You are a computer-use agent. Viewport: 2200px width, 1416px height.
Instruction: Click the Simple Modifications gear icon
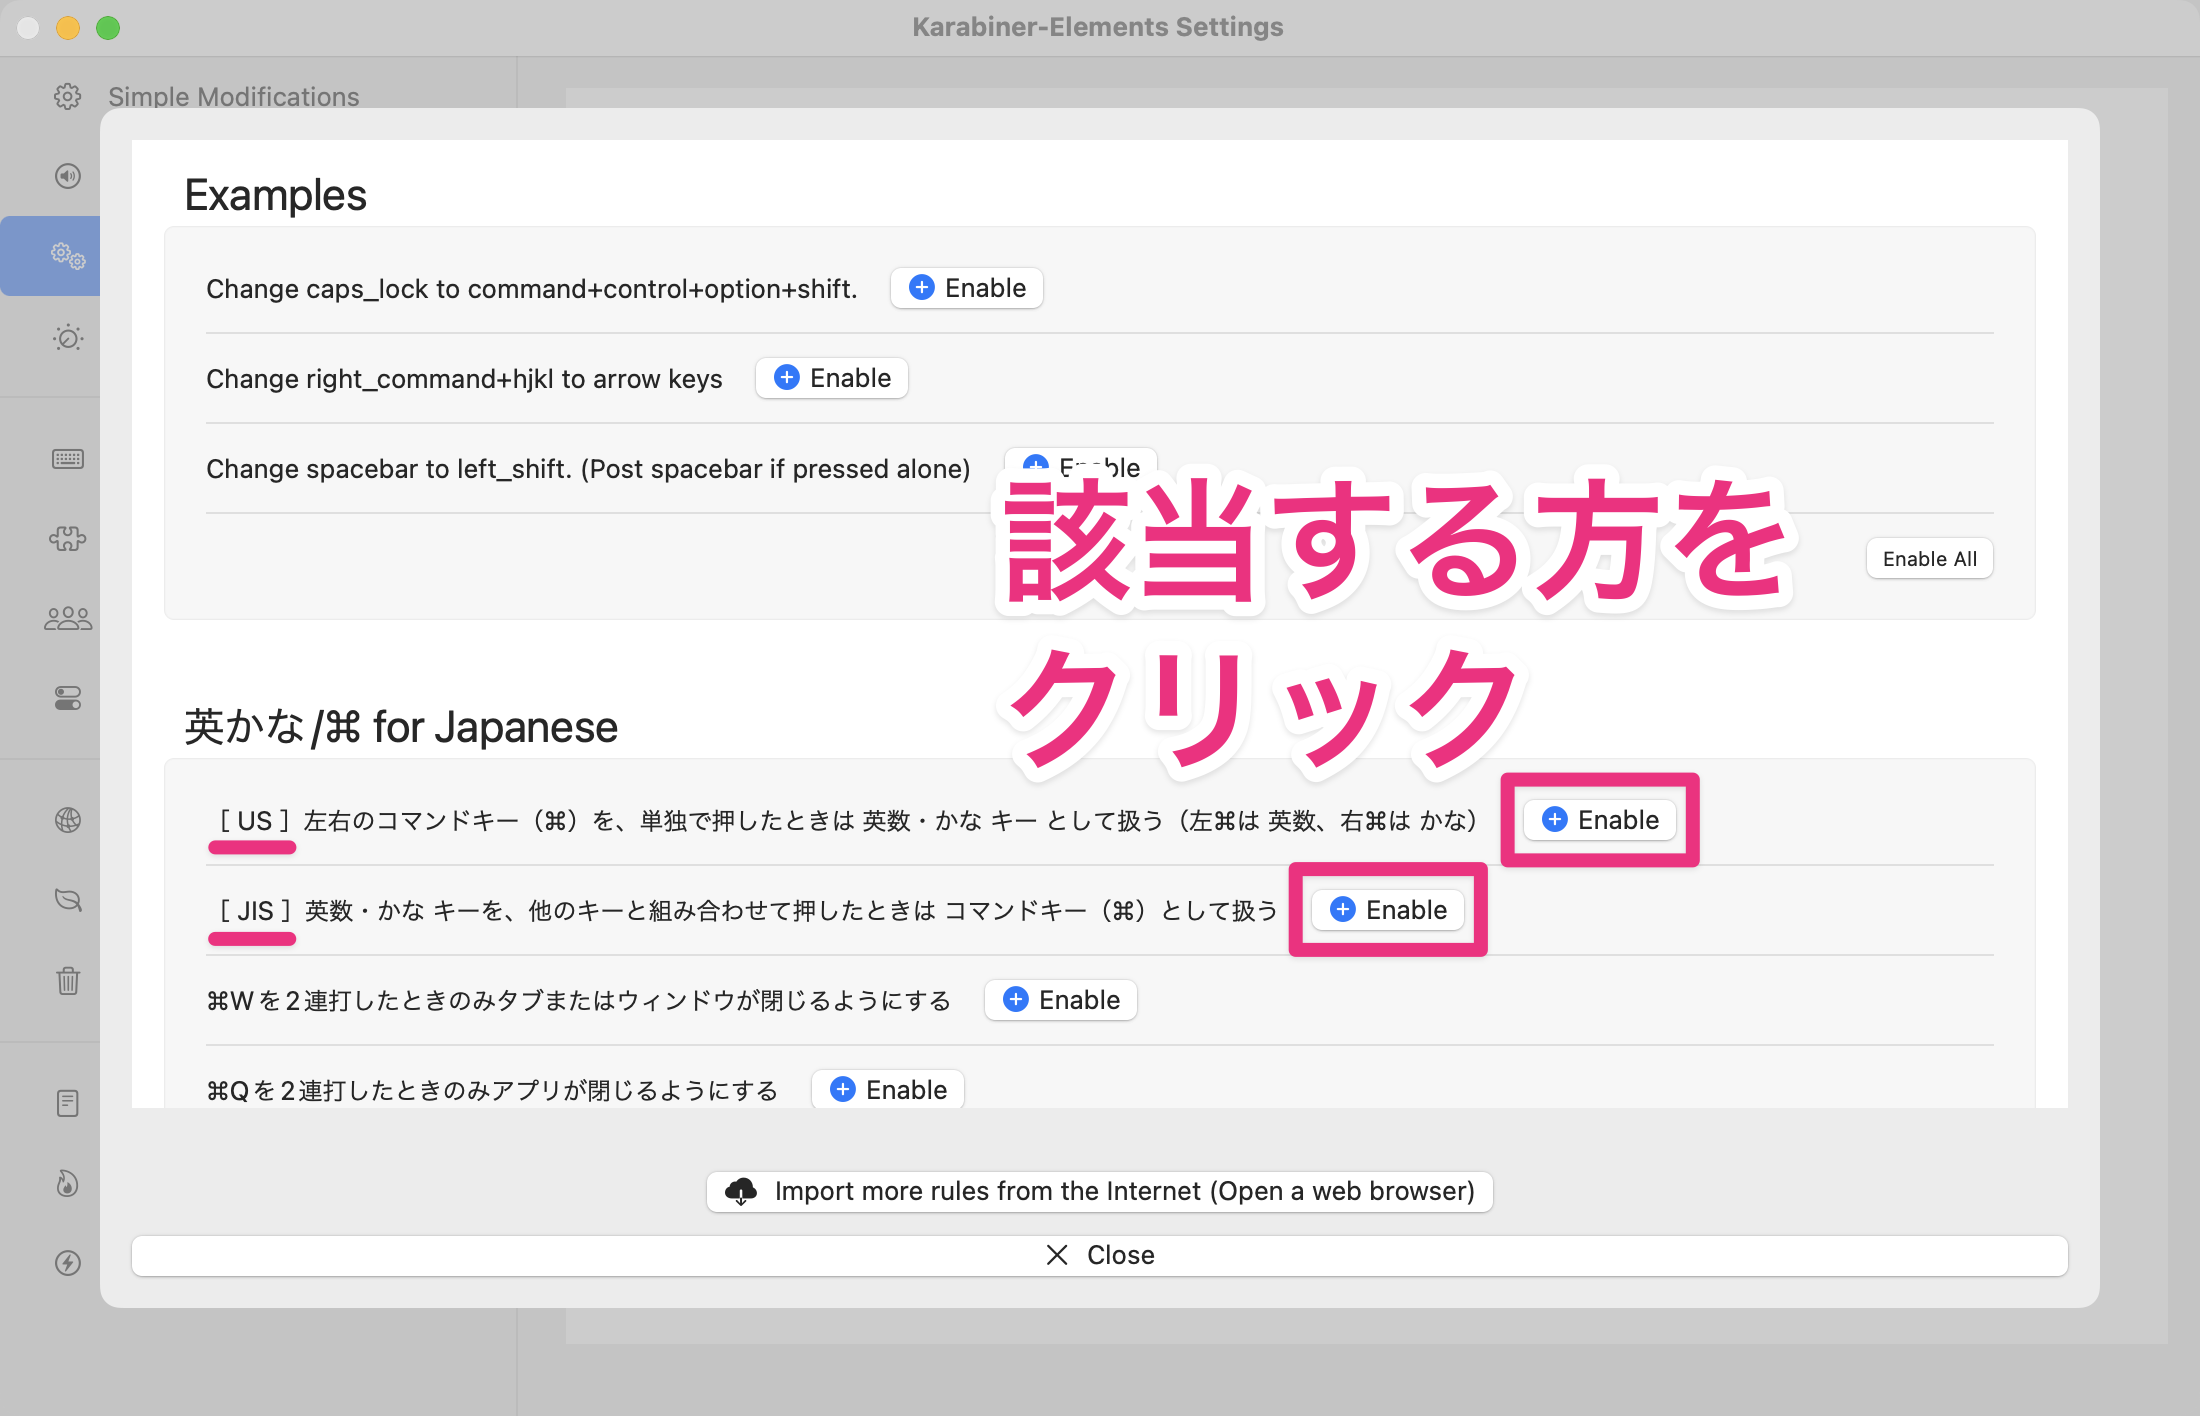pos(67,97)
